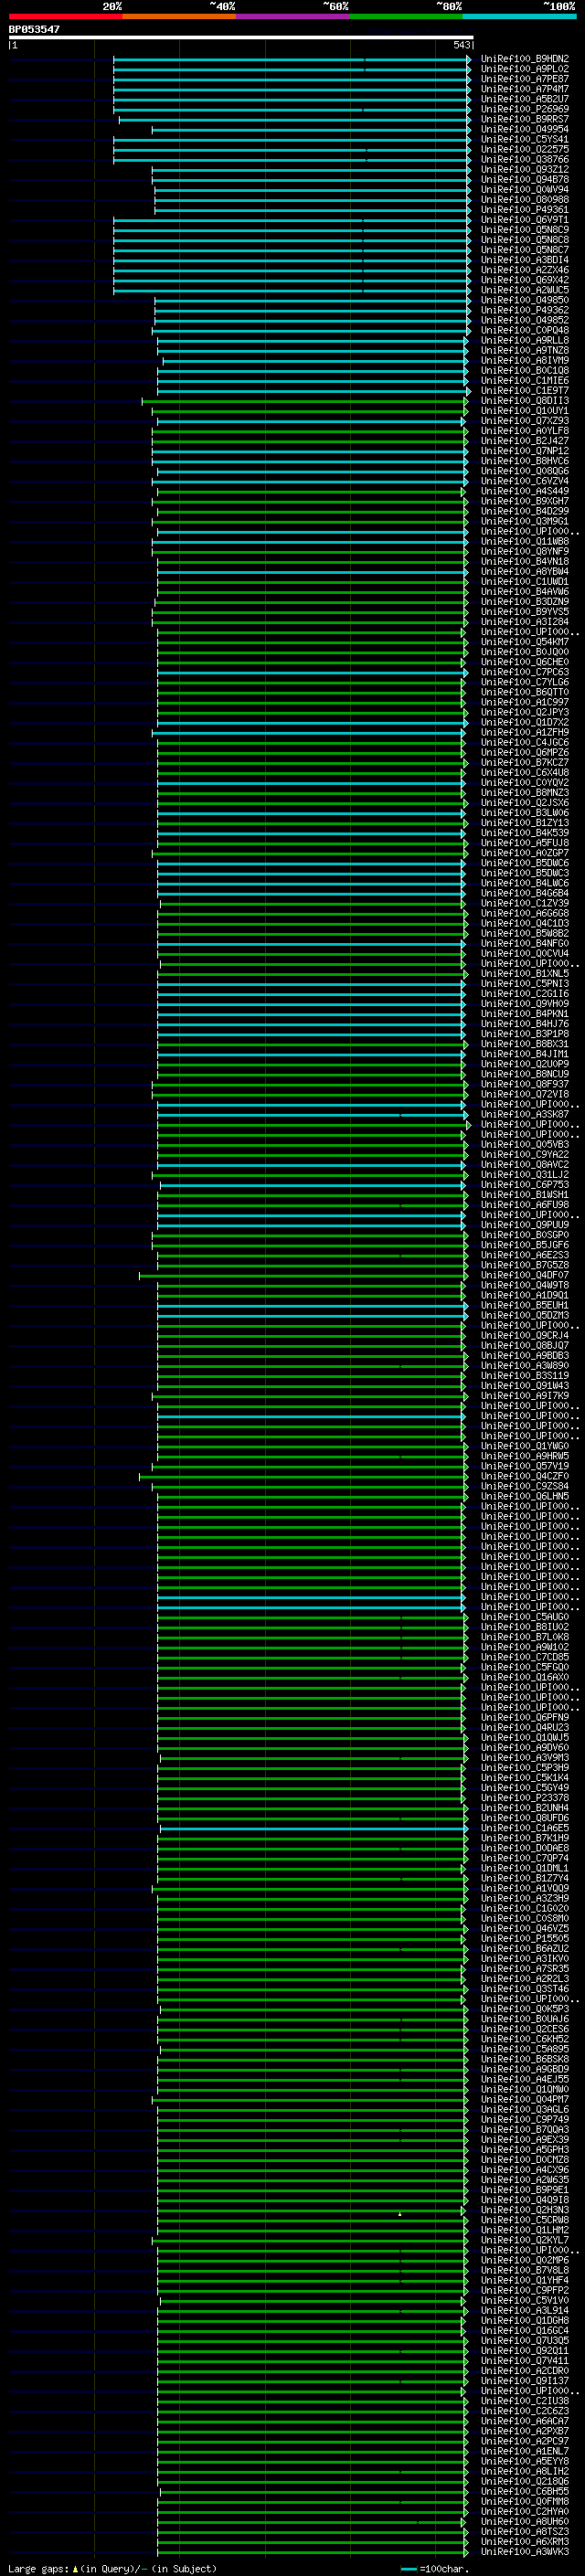Select the query name BP053547
585x2576 pixels.
(x=34, y=29)
